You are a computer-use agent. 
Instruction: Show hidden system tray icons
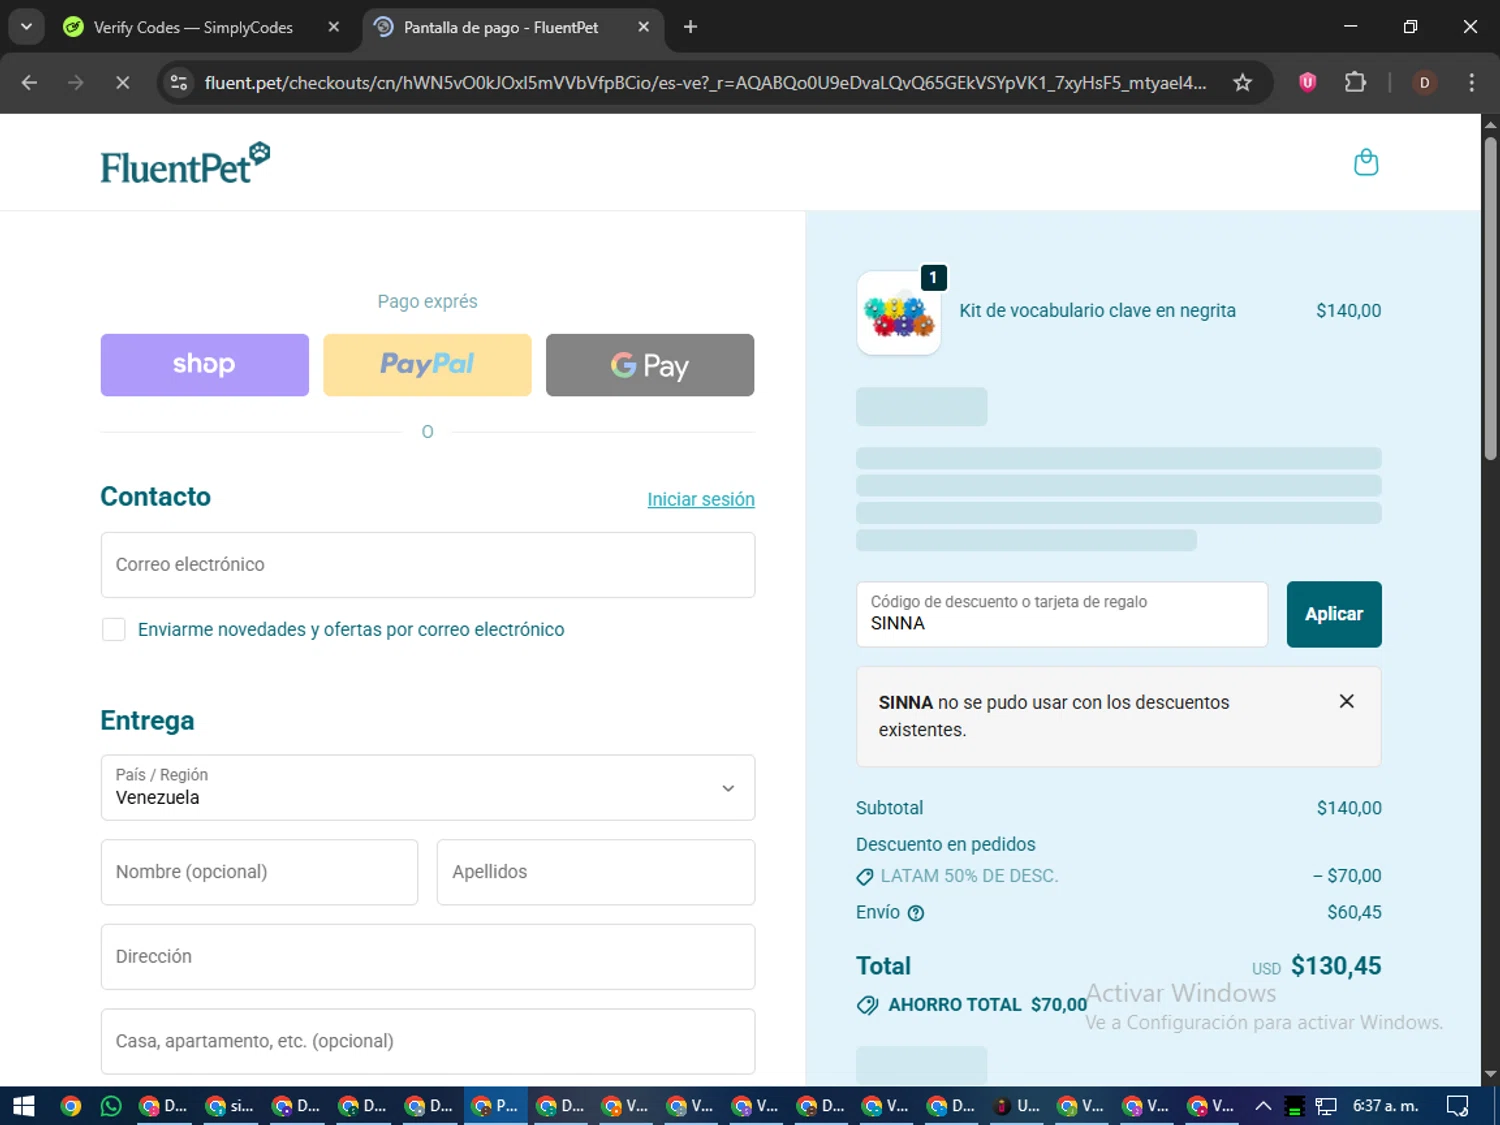click(x=1263, y=1106)
